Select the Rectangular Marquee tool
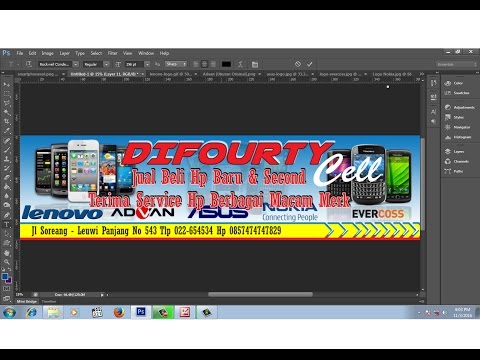The image size is (480, 360). tap(7, 94)
